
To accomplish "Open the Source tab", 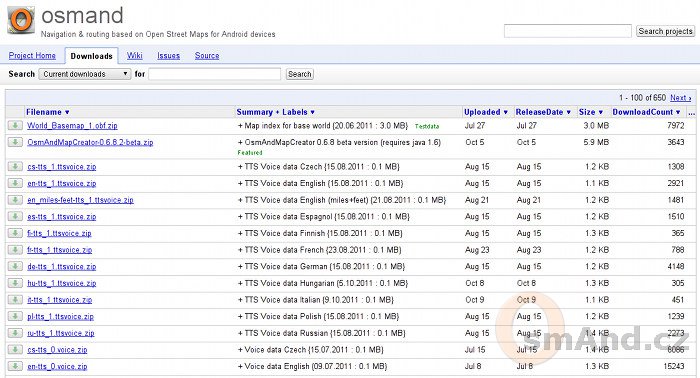I will tap(207, 56).
